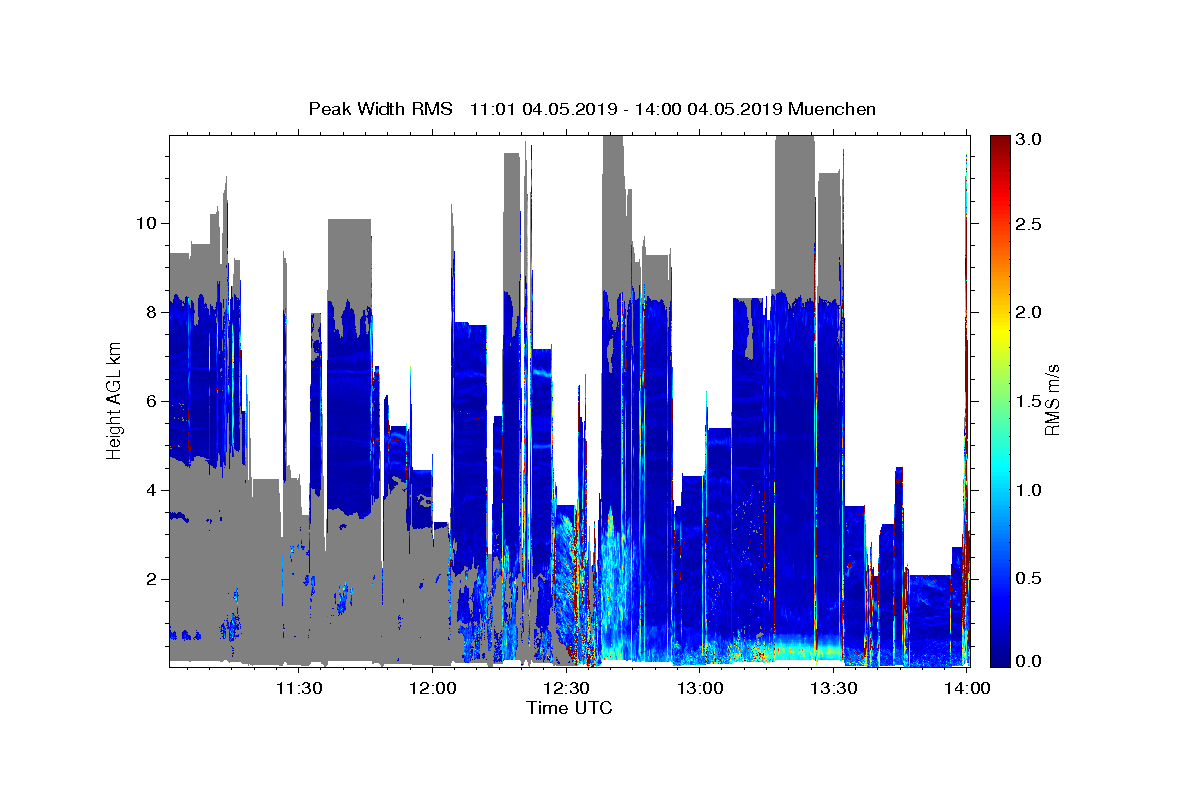The image size is (1200, 800).
Task: Click the height tick label 4
Action: pos(154,490)
